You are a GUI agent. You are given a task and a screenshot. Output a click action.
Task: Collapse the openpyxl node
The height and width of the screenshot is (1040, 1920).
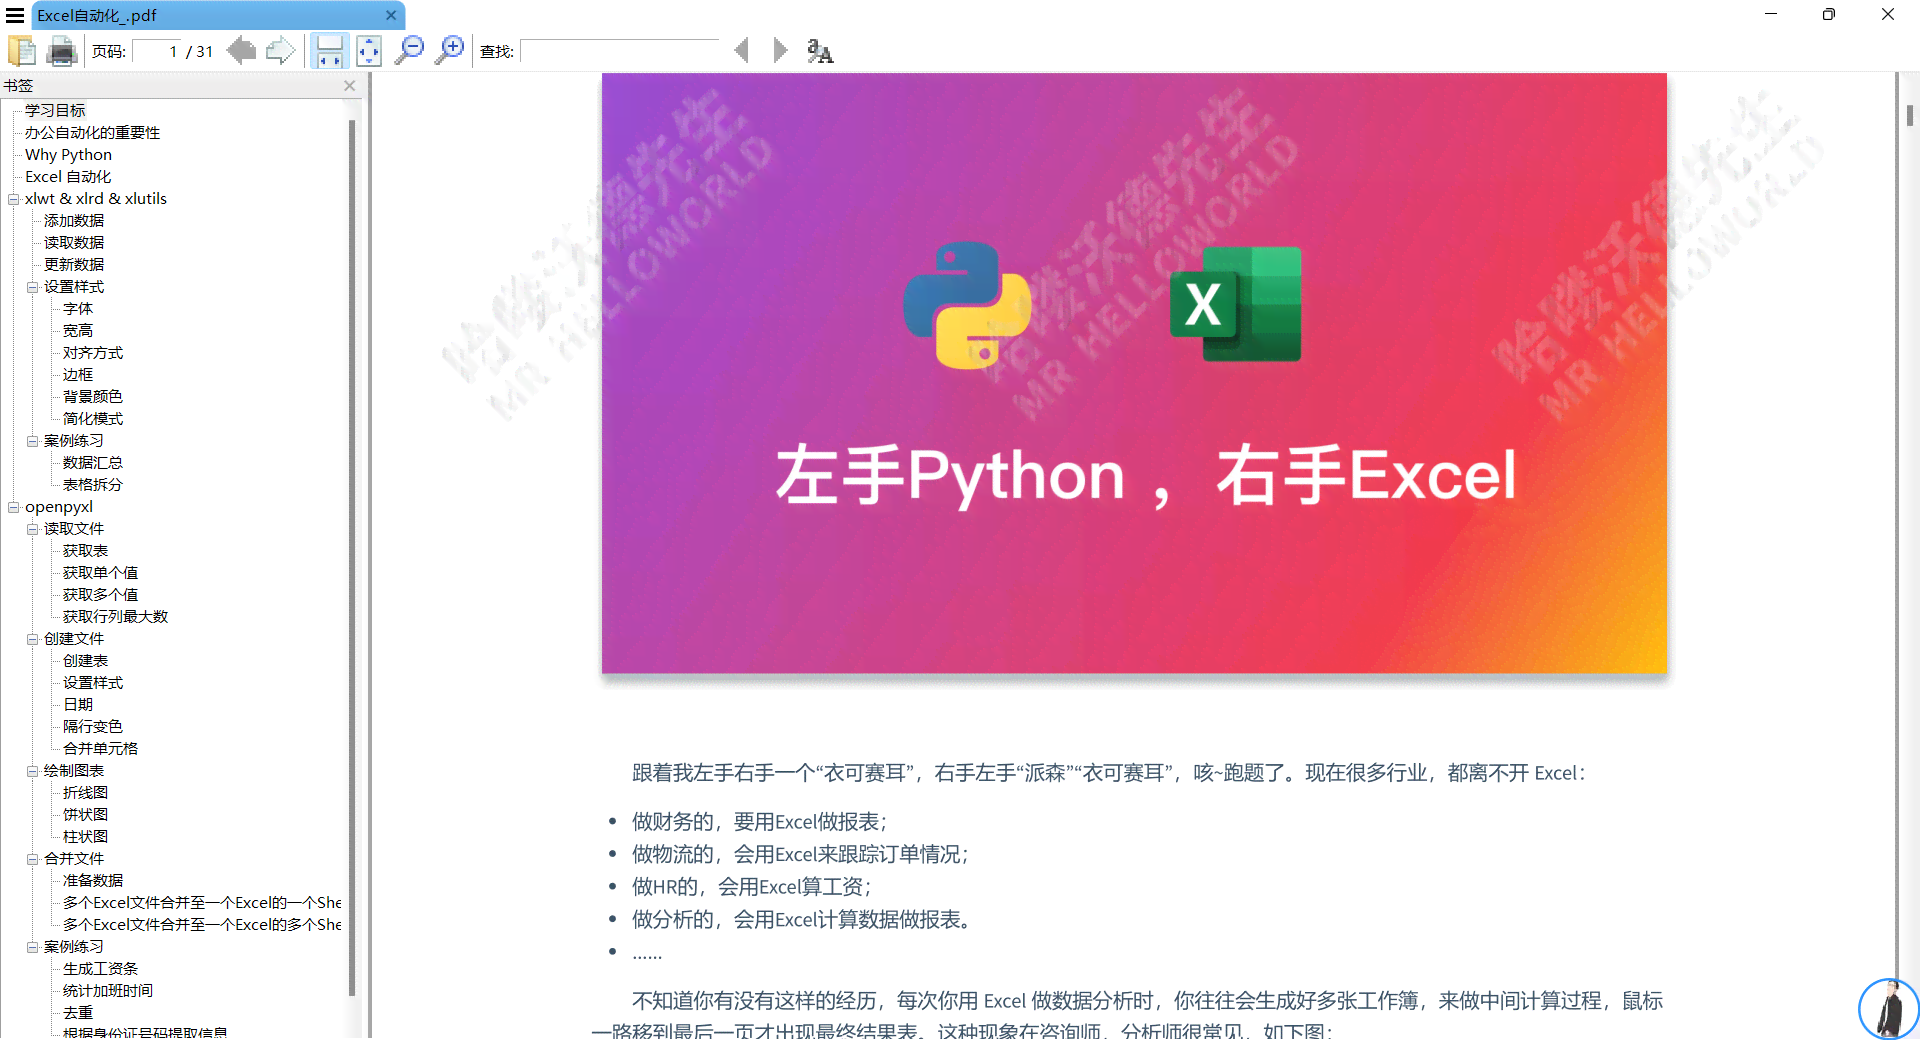14,507
